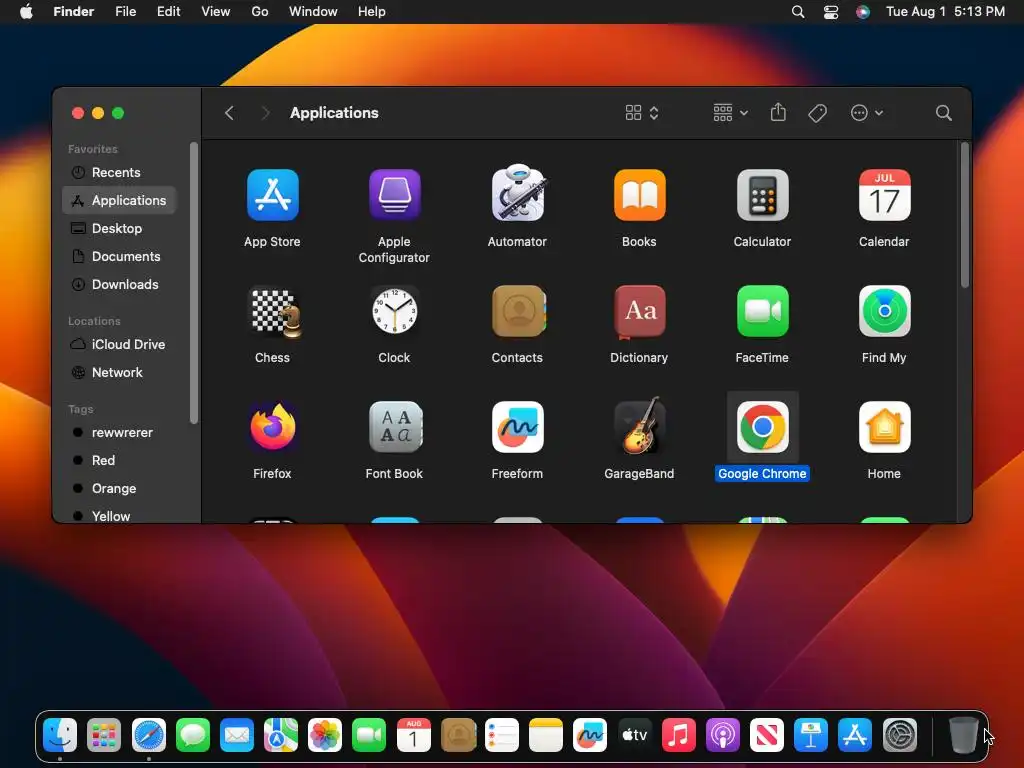Open the Trash in the Dock
This screenshot has width=1024, height=768.
(963, 735)
